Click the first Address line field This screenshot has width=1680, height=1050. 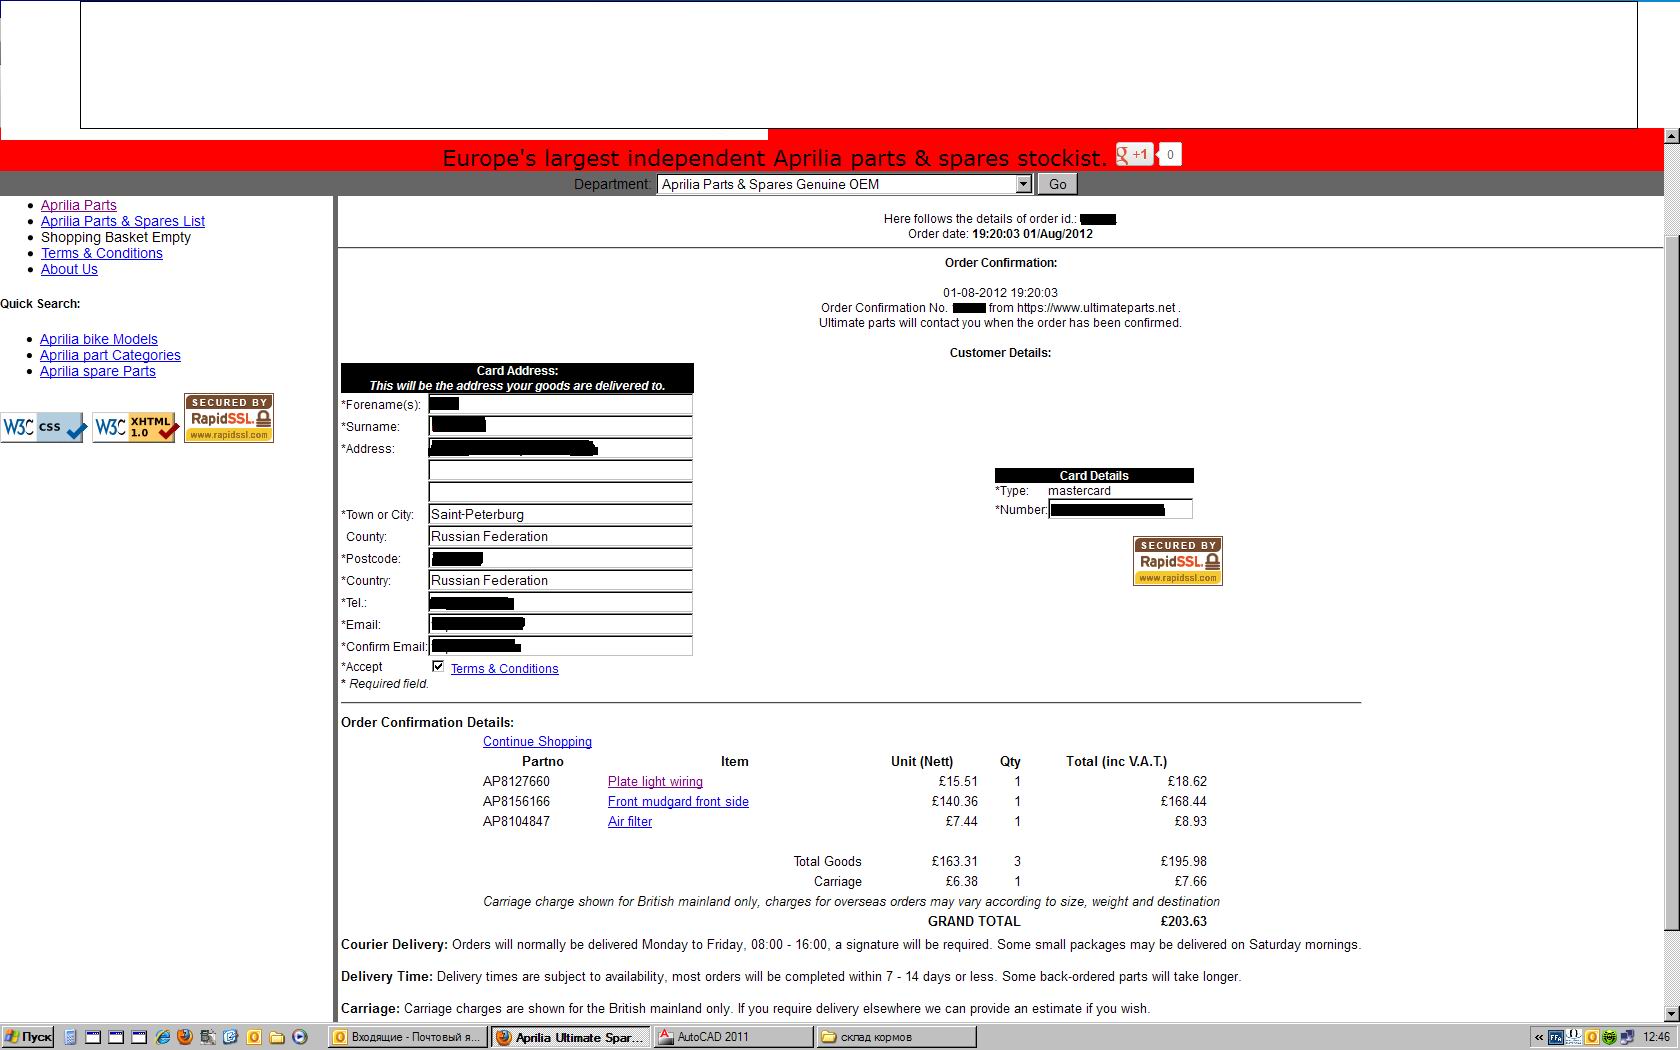pos(560,449)
